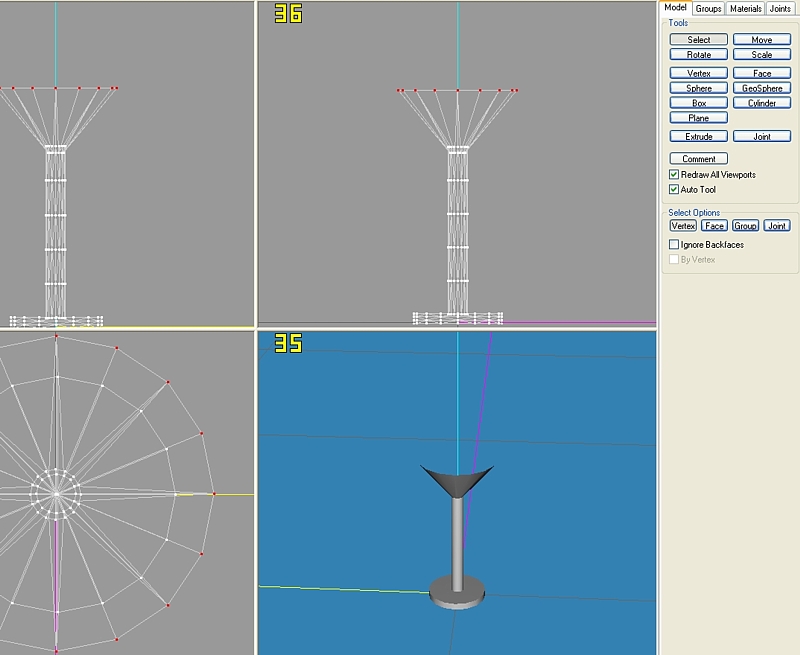Screen dimensions: 800x655
Task: Select the Box primitive tool
Action: [699, 103]
